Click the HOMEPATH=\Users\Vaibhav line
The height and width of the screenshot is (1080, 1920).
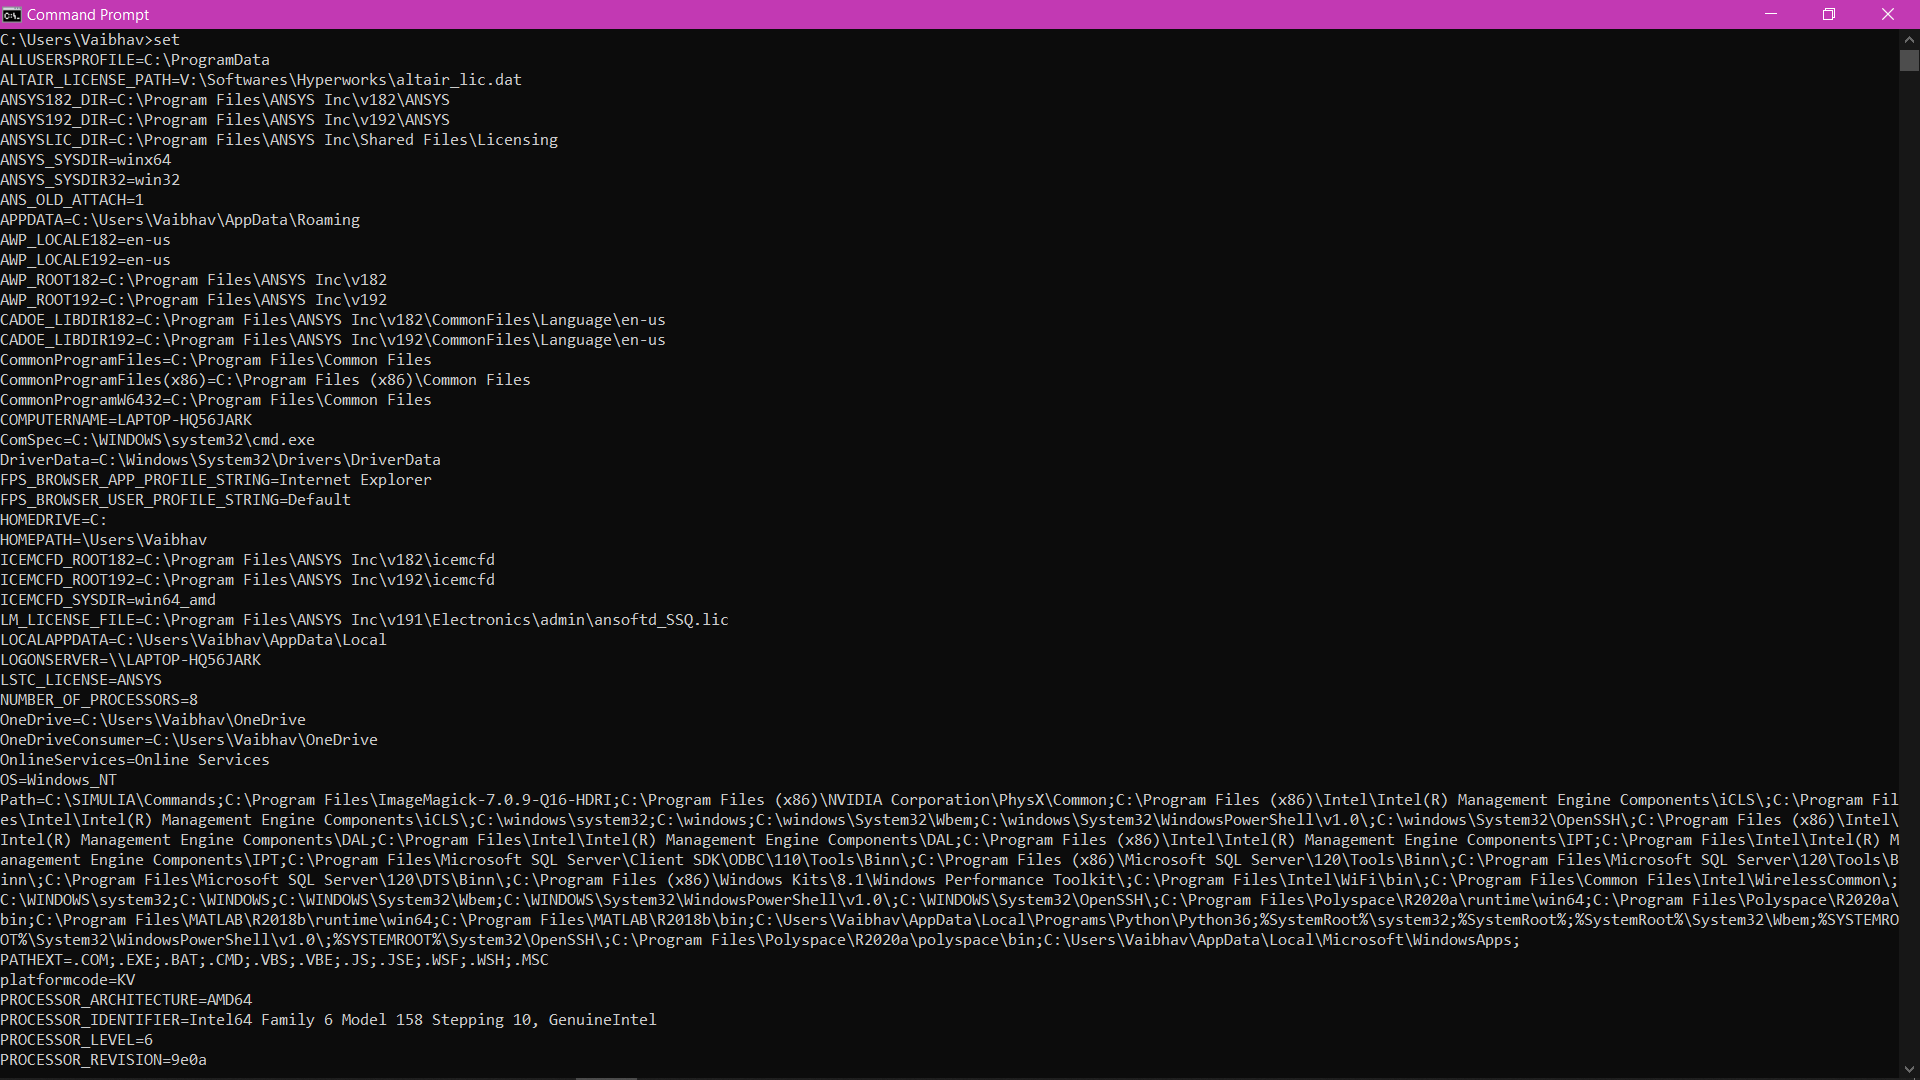point(103,540)
